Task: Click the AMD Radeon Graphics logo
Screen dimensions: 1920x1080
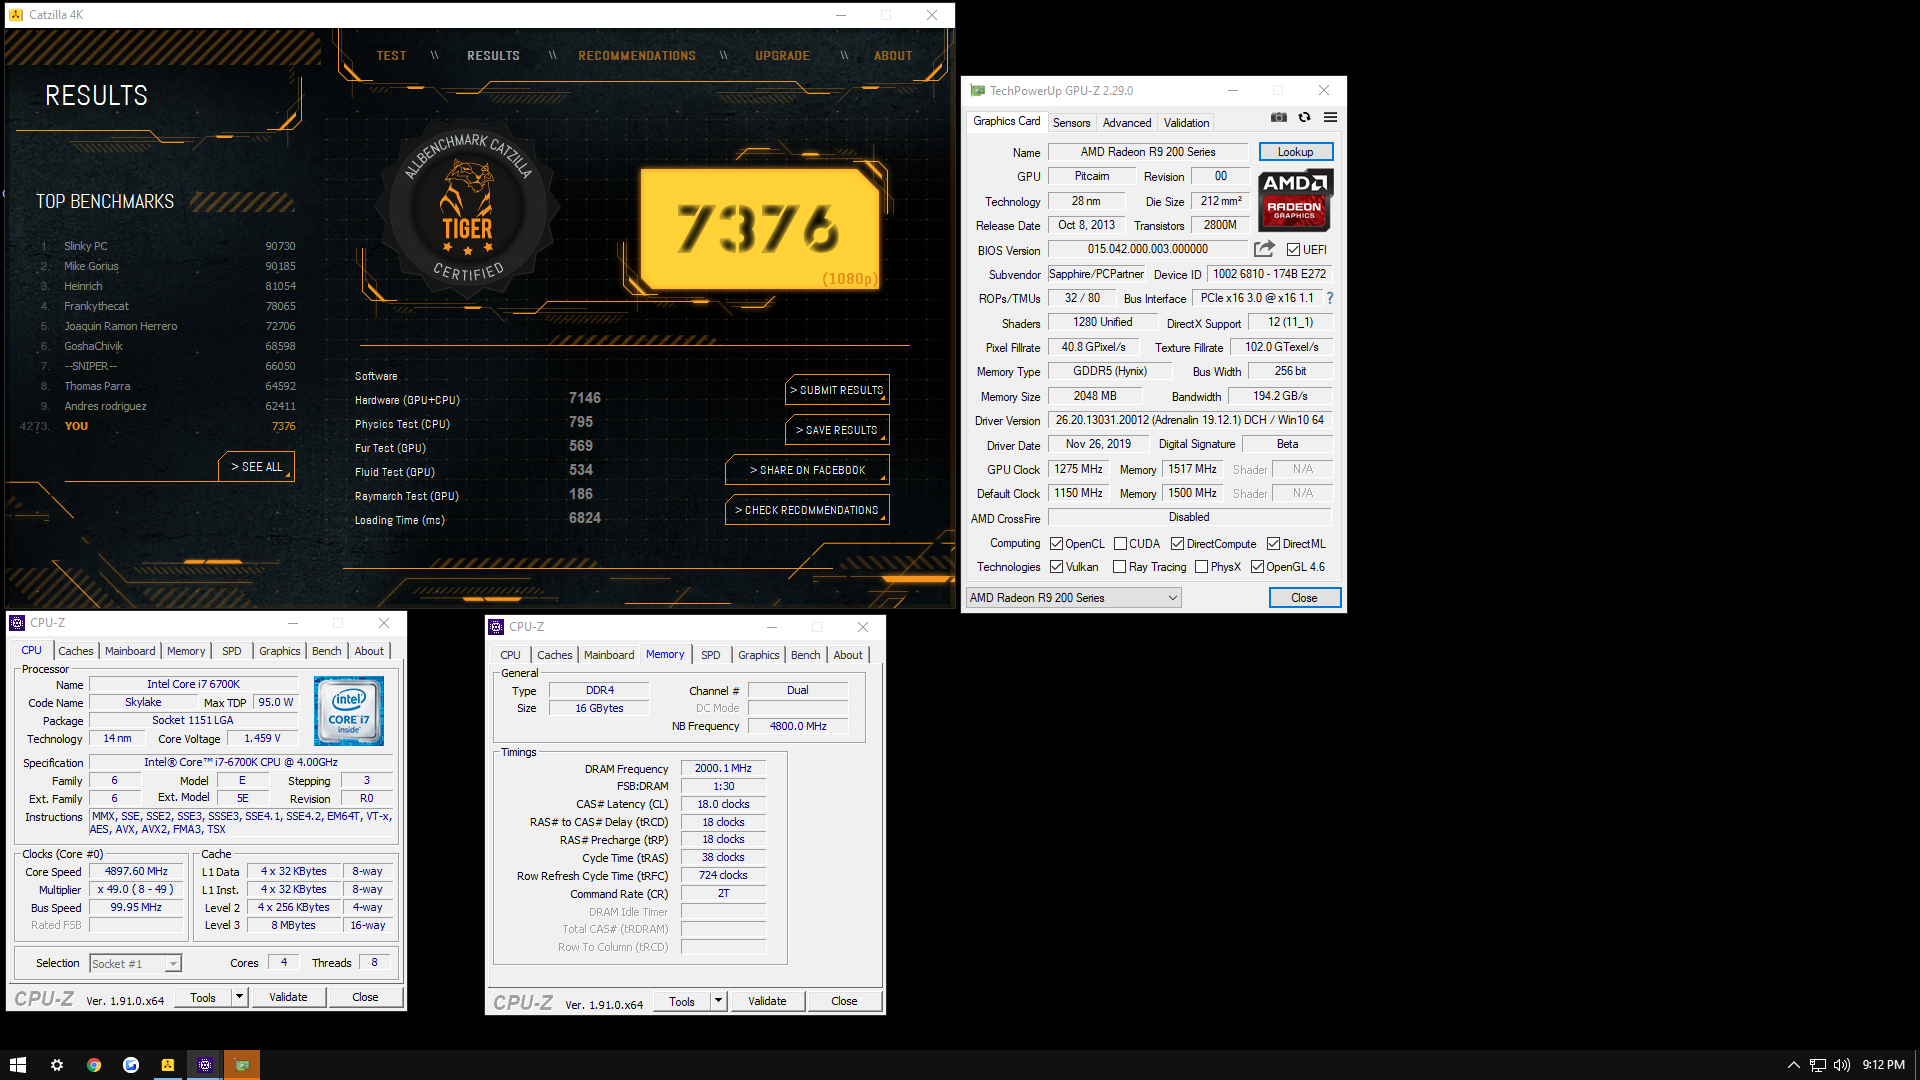Action: point(1295,200)
